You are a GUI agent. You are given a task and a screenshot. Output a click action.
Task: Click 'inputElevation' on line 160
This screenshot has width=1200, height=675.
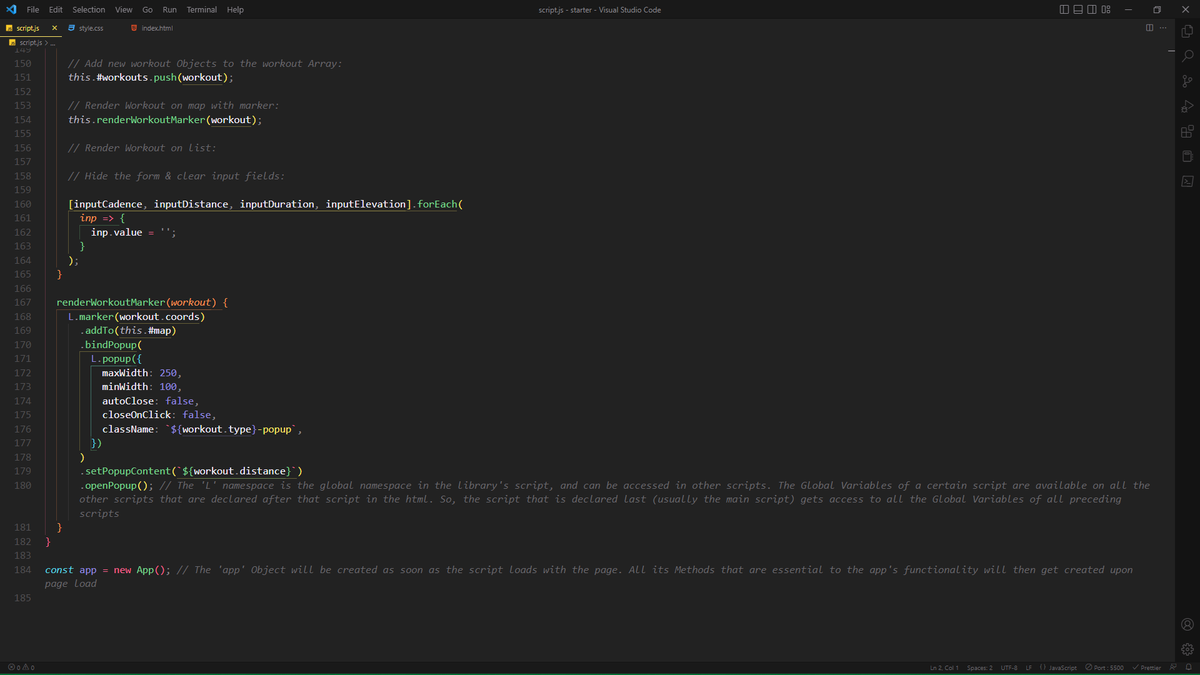point(366,204)
